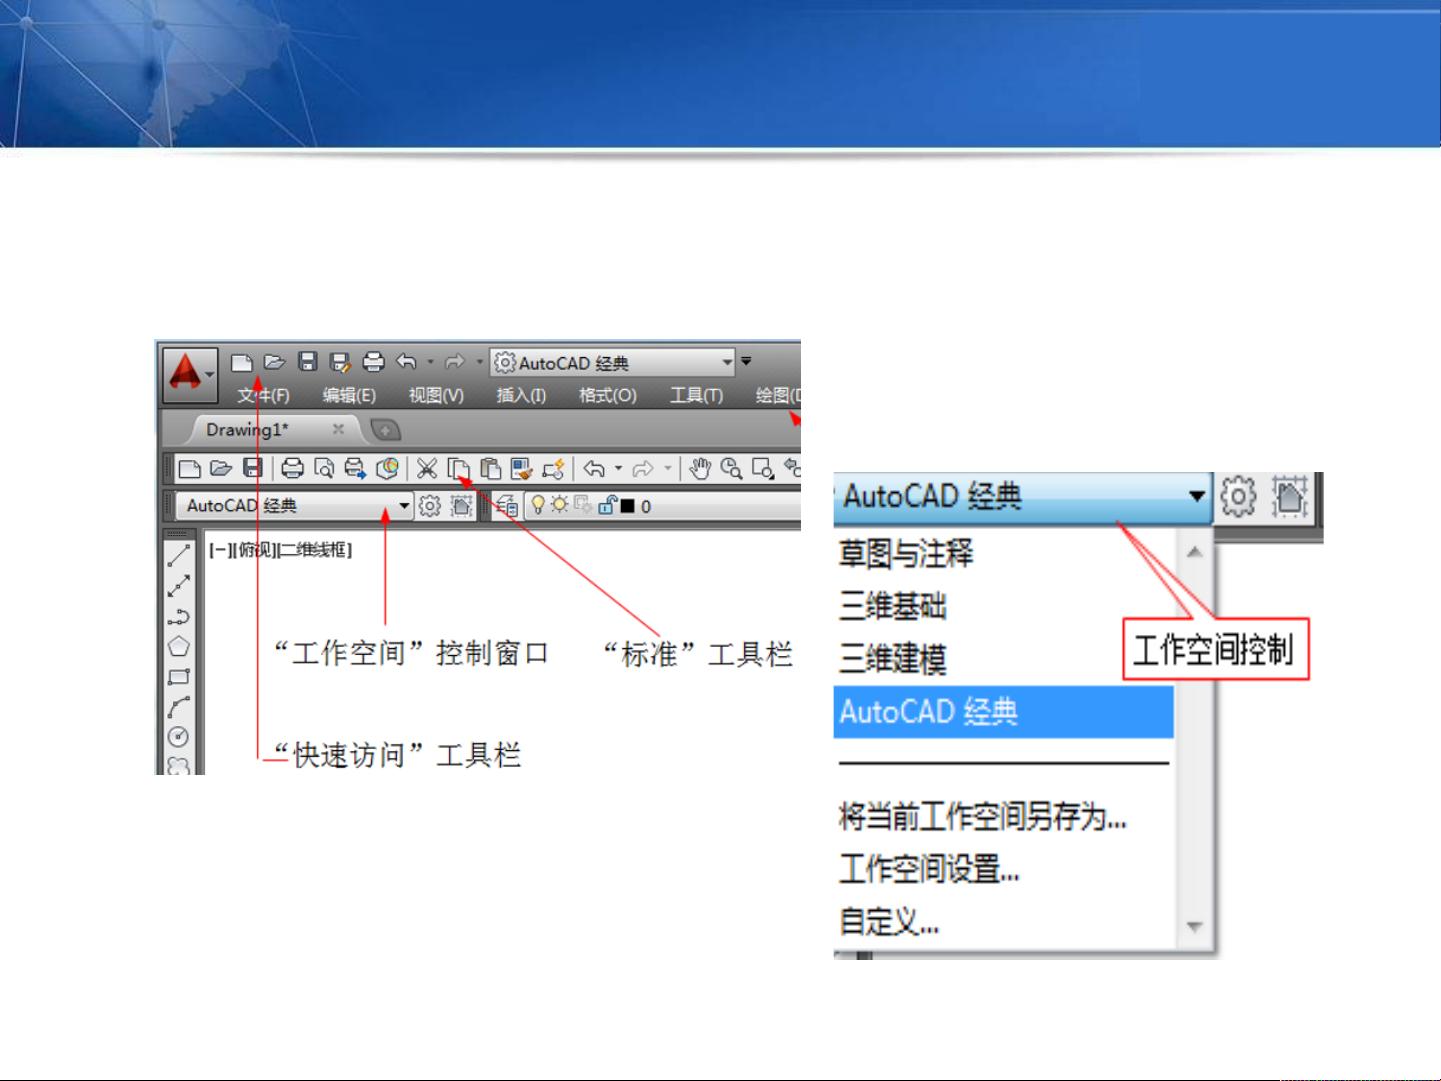This screenshot has height=1081, width=1441.
Task: Toggle layer 0 on/off light bulb
Action: click(x=538, y=505)
